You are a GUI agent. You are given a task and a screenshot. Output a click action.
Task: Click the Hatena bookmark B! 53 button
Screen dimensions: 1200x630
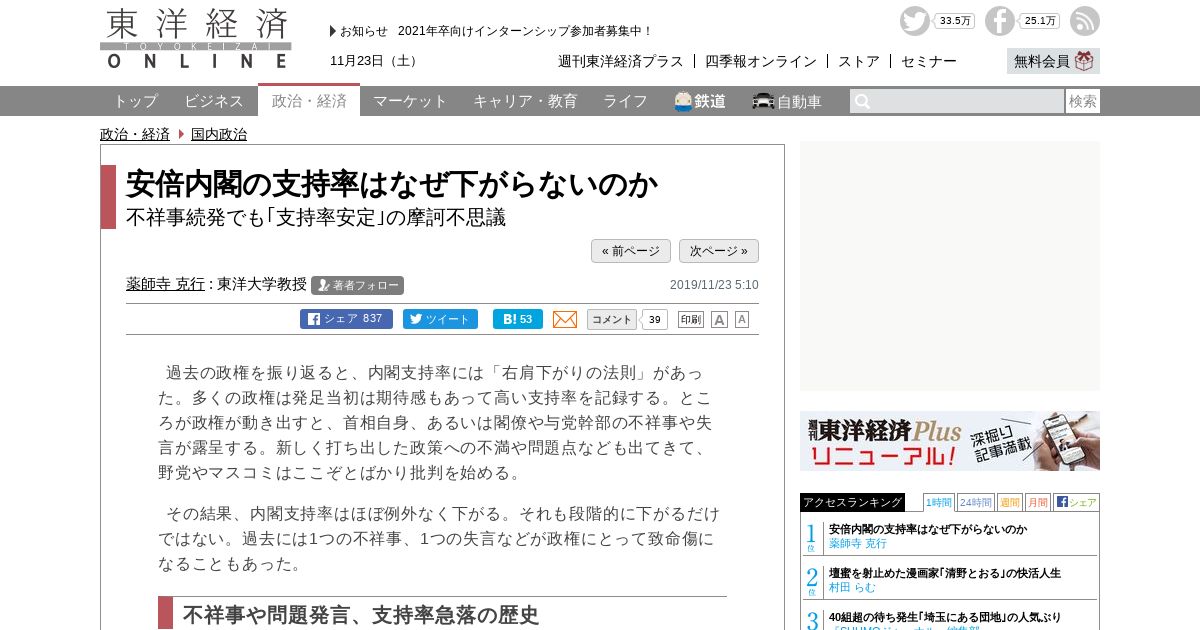[518, 319]
